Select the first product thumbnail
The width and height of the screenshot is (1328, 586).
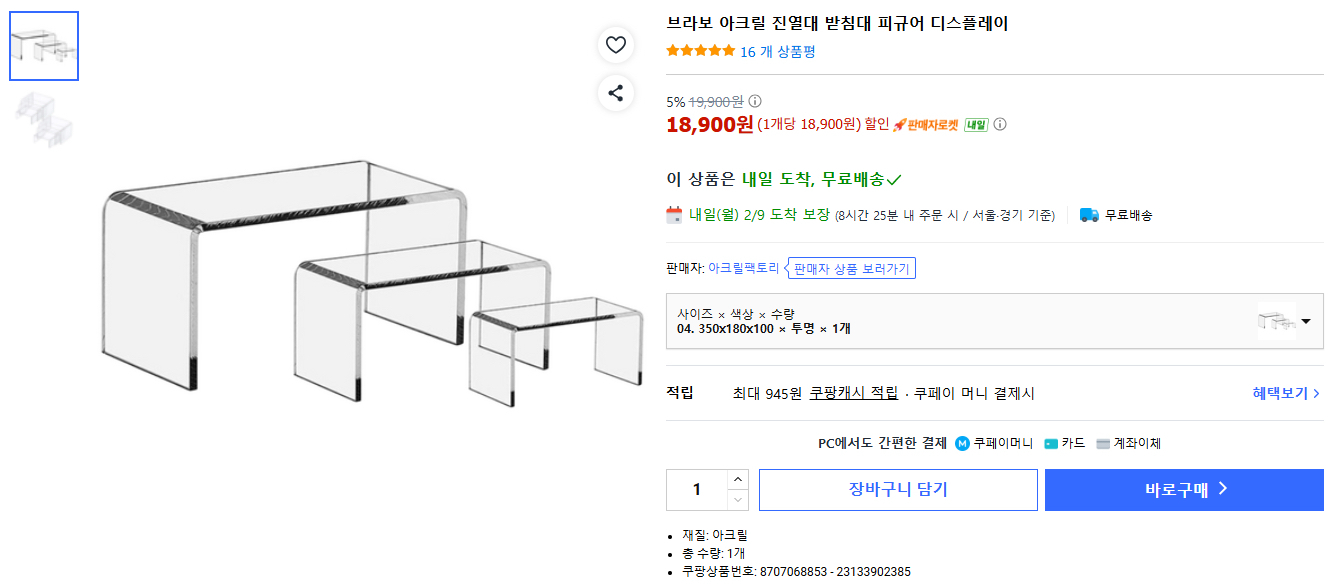pos(44,46)
